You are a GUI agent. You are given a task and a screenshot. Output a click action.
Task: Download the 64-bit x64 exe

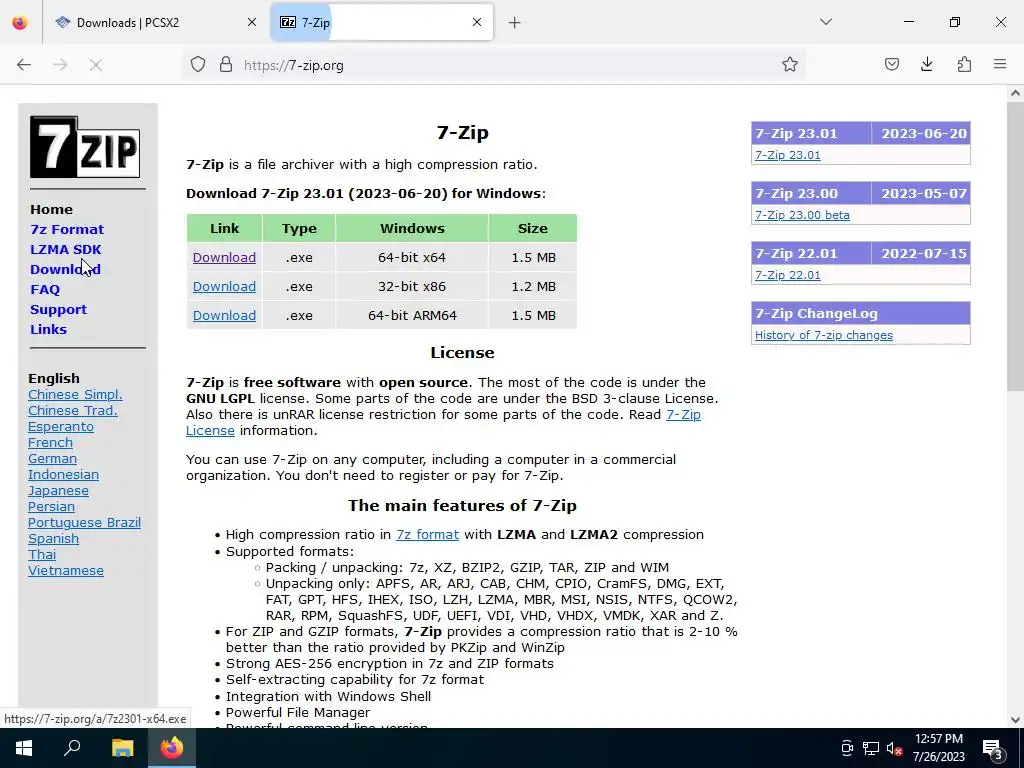224,257
